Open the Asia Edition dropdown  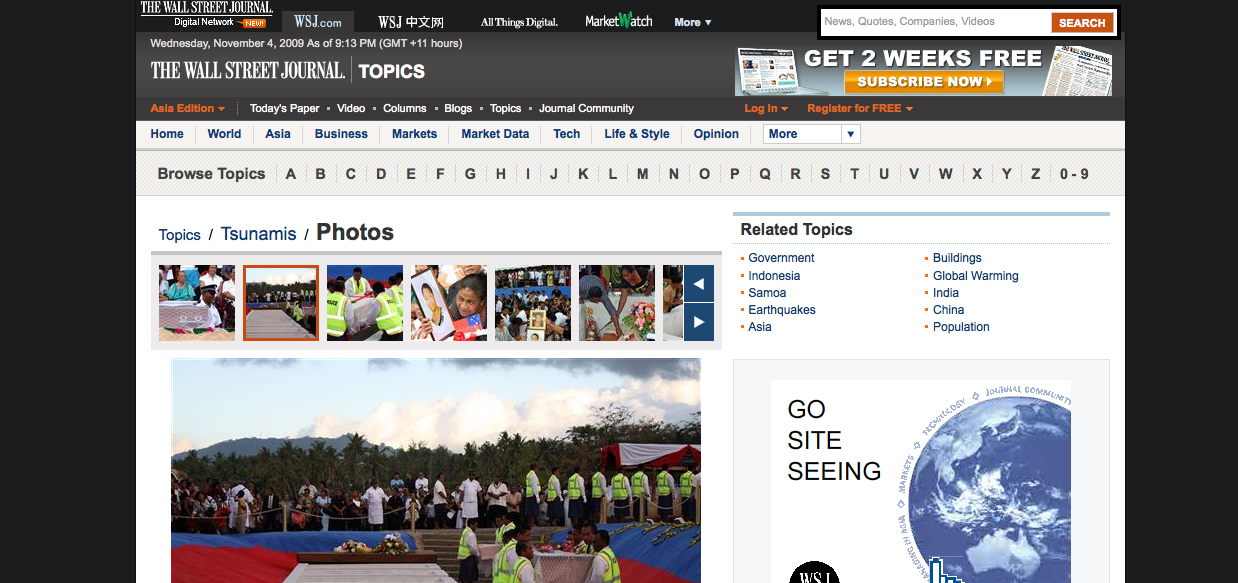pos(187,108)
